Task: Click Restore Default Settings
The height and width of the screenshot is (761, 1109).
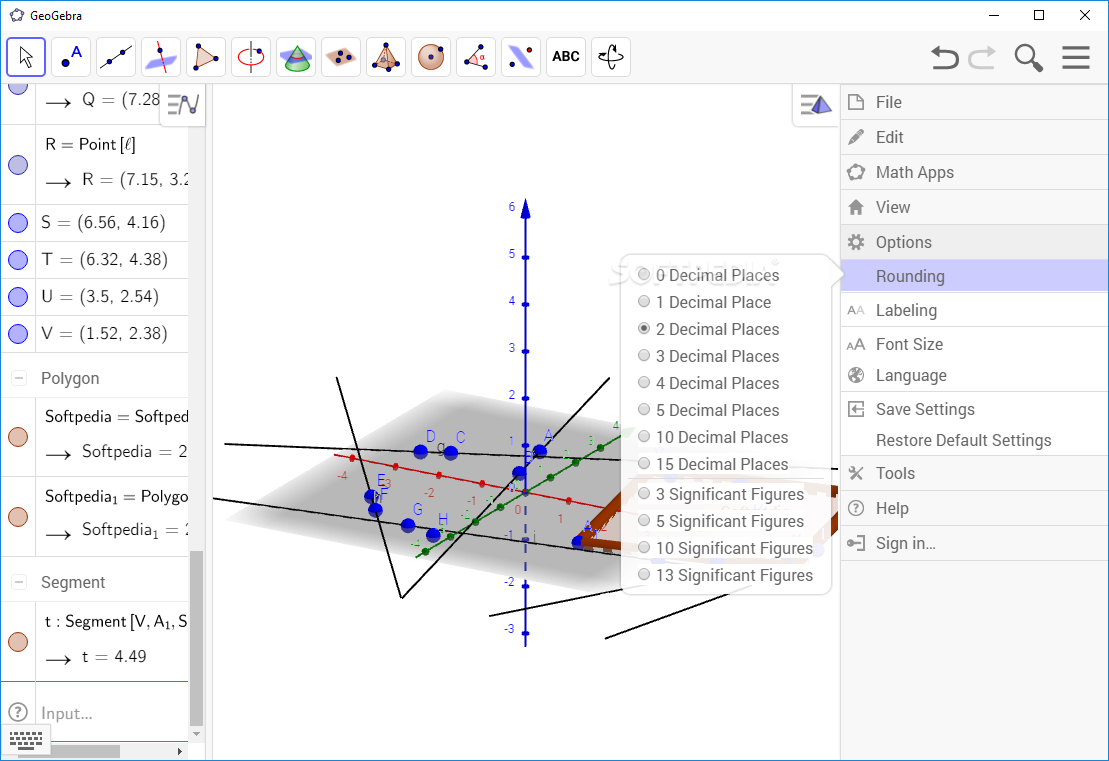Action: point(975,440)
